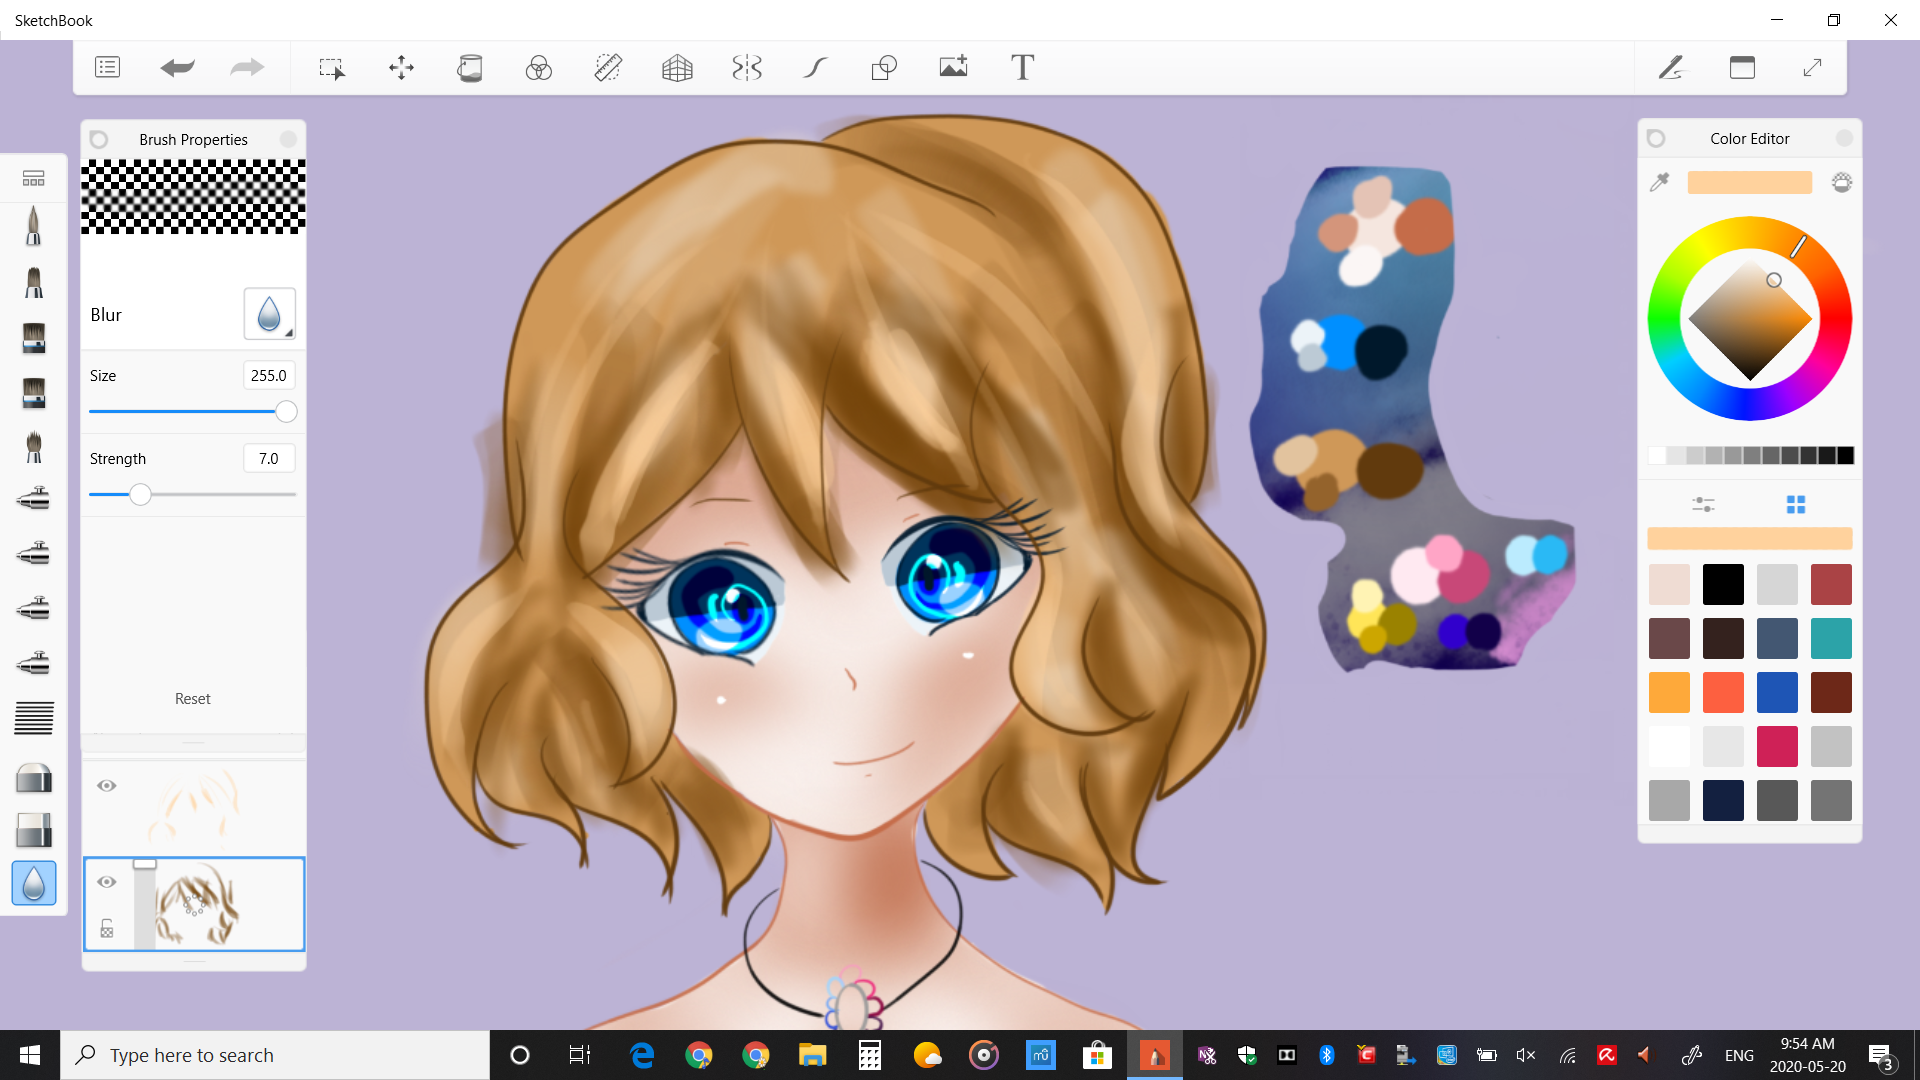
Task: Select the top hair highlights layer thumbnail
Action: (x=195, y=807)
